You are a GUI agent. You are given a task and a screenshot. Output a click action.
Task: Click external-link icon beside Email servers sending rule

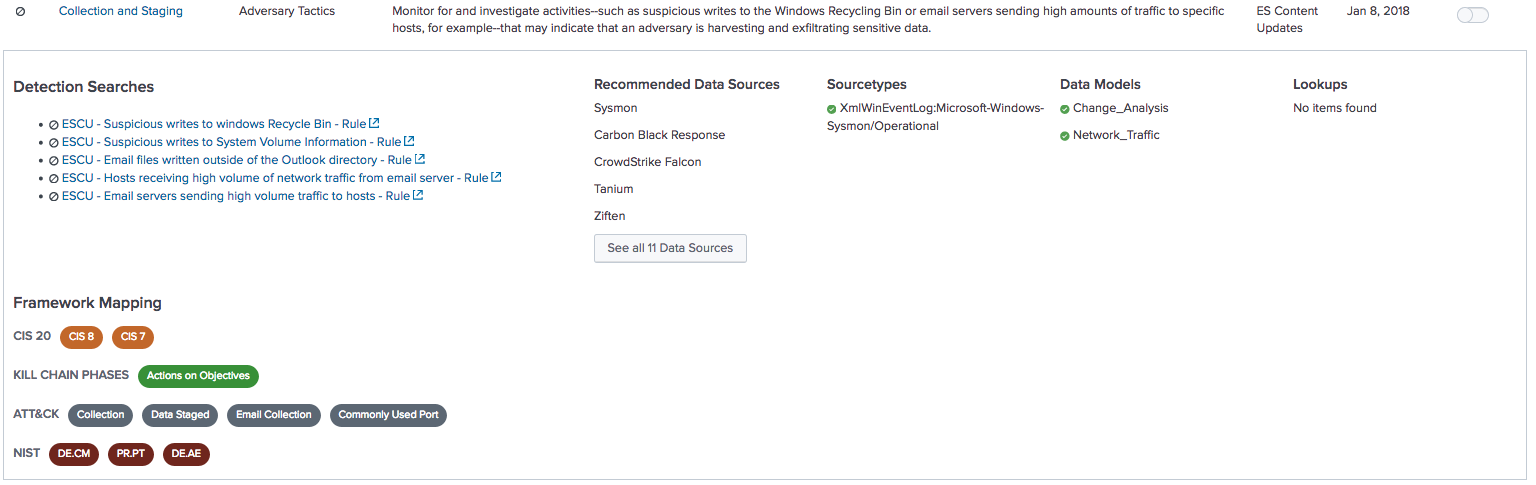pyautogui.click(x=418, y=196)
